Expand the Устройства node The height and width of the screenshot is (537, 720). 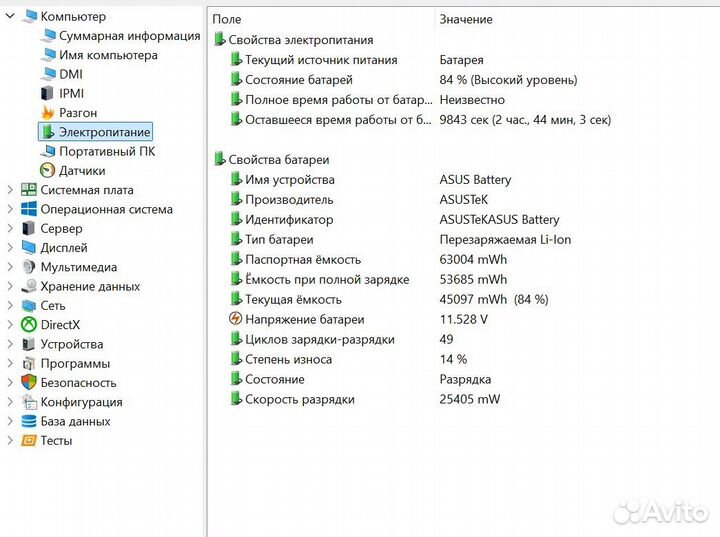tap(10, 344)
